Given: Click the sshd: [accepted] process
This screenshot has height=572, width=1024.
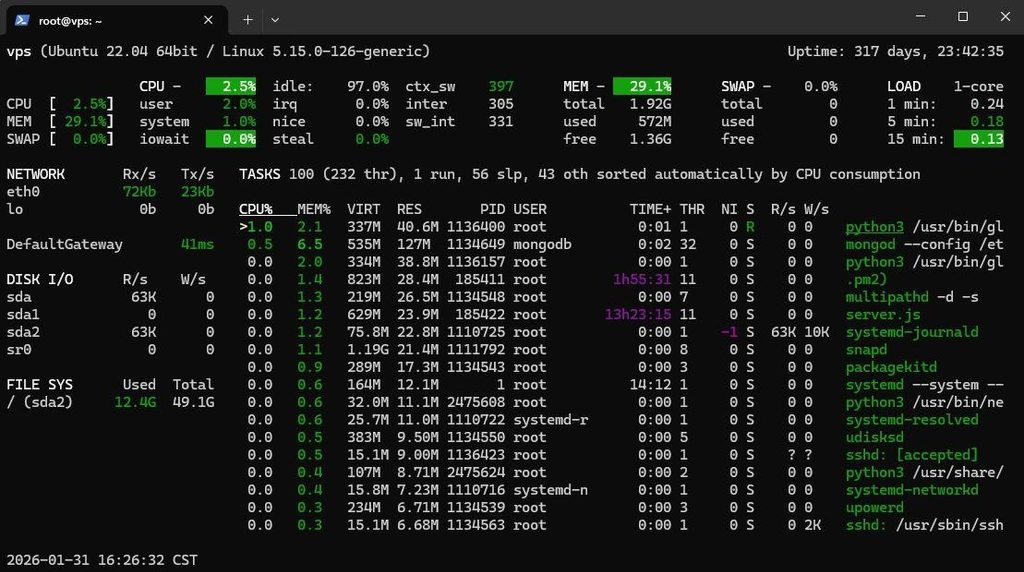Looking at the screenshot, I should (912, 455).
